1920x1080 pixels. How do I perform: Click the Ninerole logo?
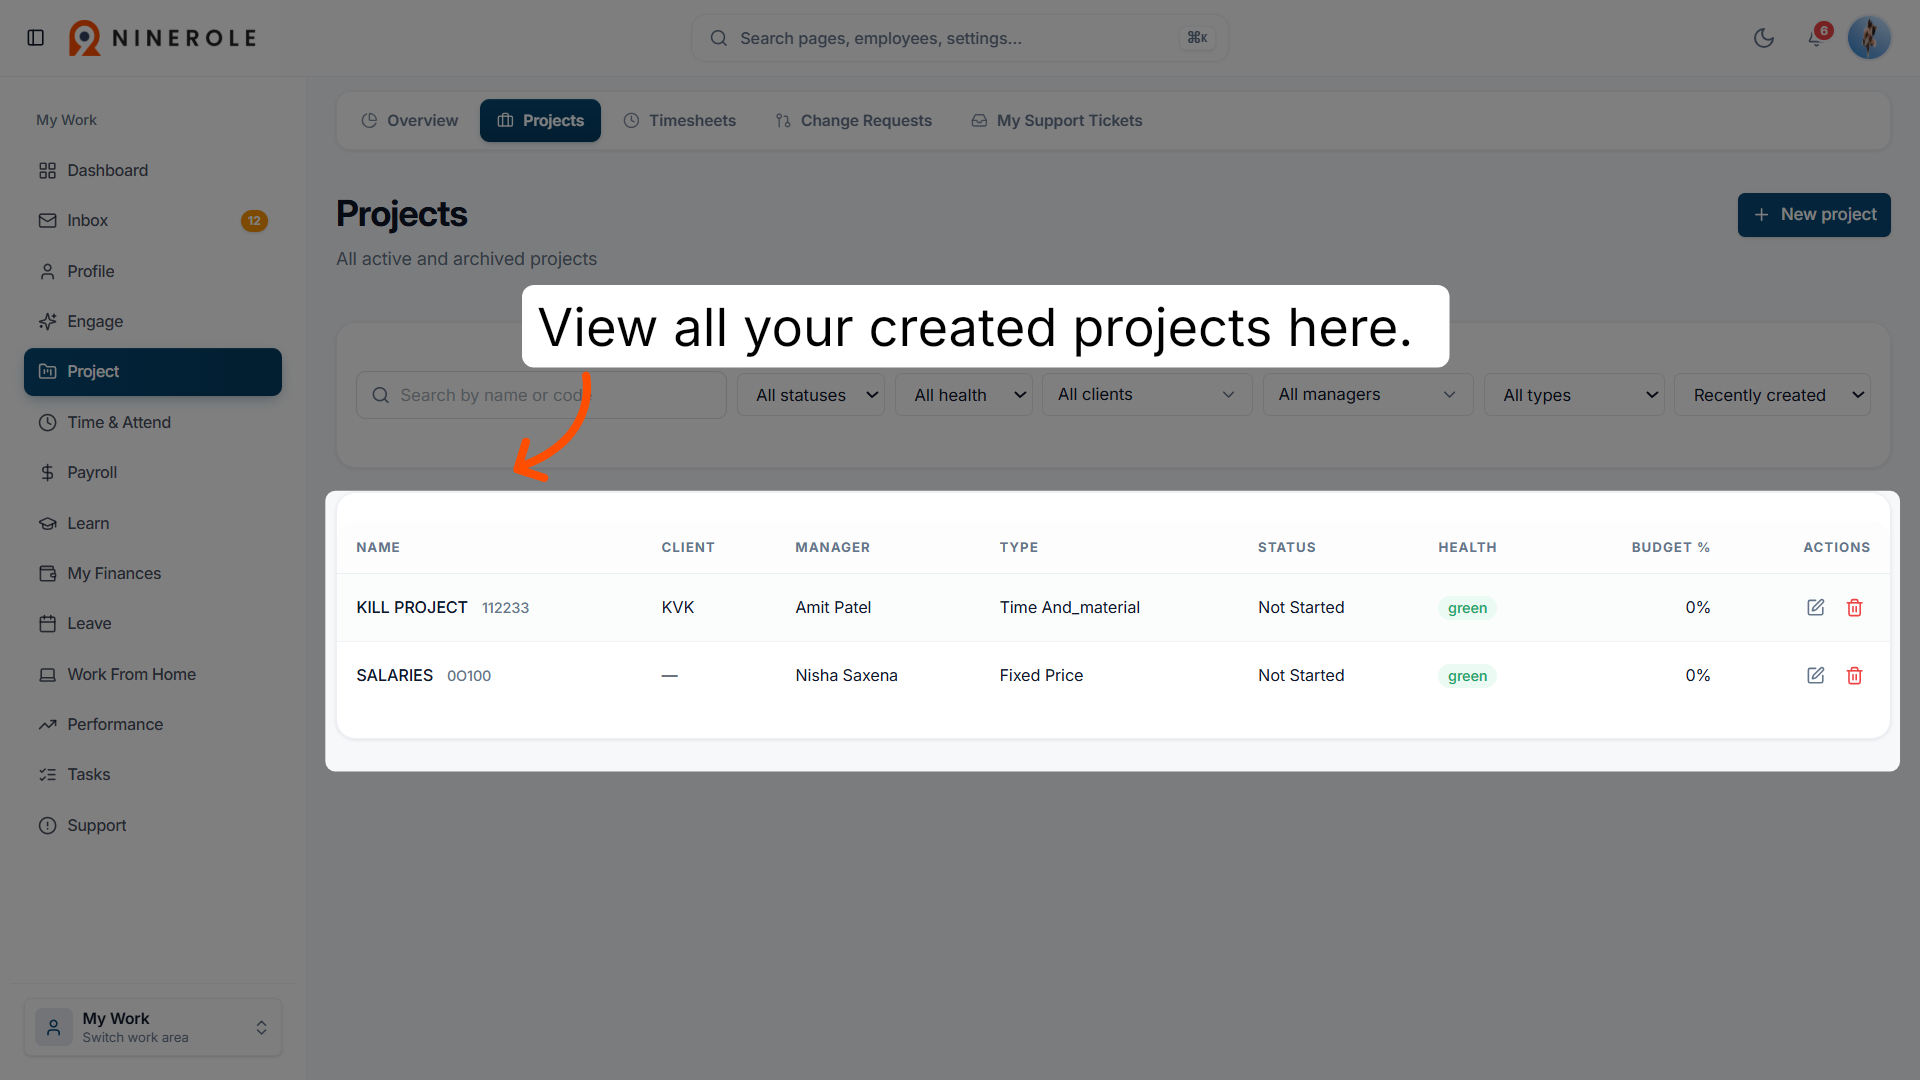pos(163,38)
